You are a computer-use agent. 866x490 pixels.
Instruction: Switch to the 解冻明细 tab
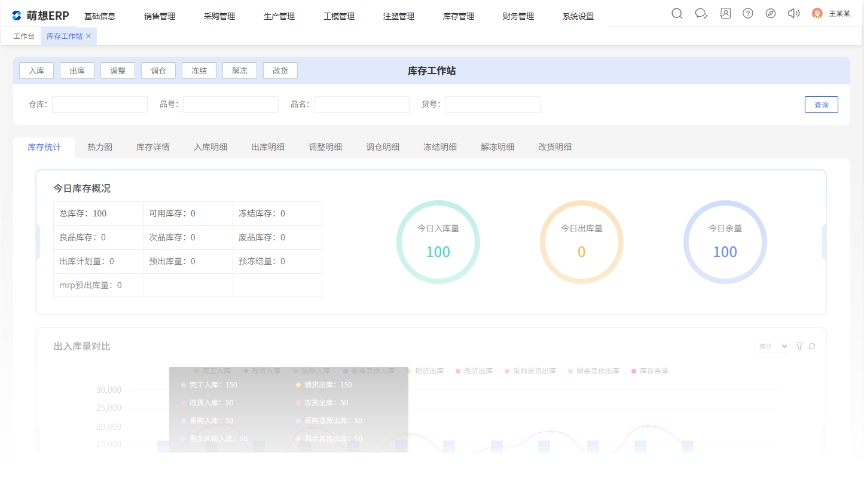[498, 147]
